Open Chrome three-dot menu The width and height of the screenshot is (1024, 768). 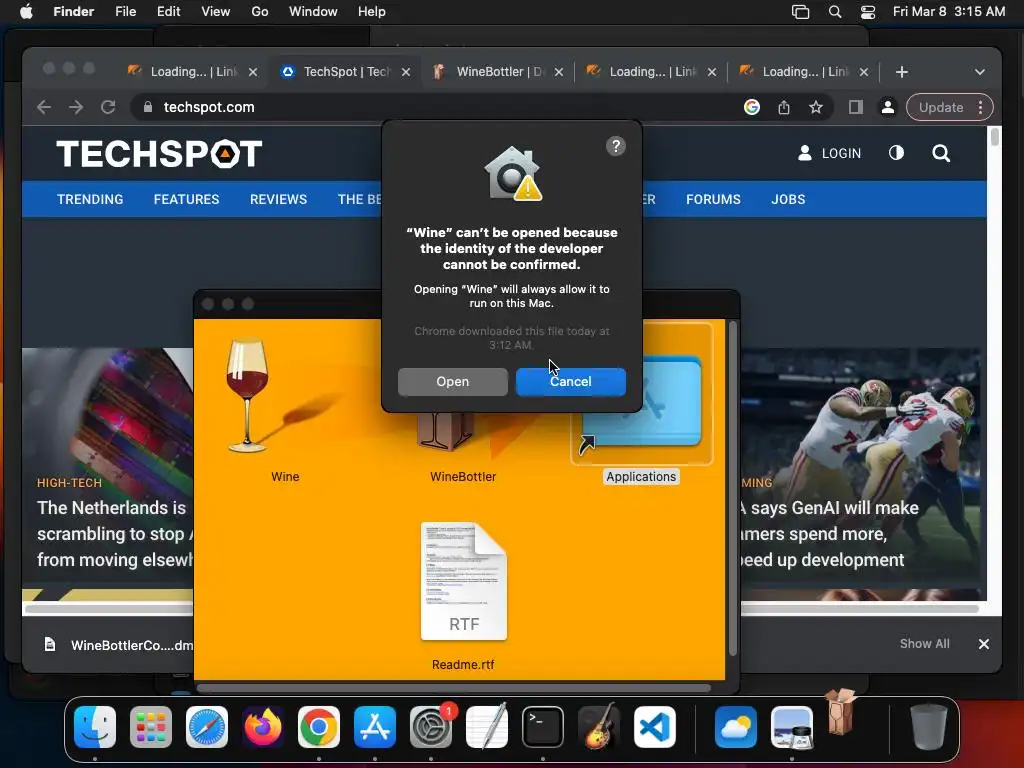pos(980,107)
